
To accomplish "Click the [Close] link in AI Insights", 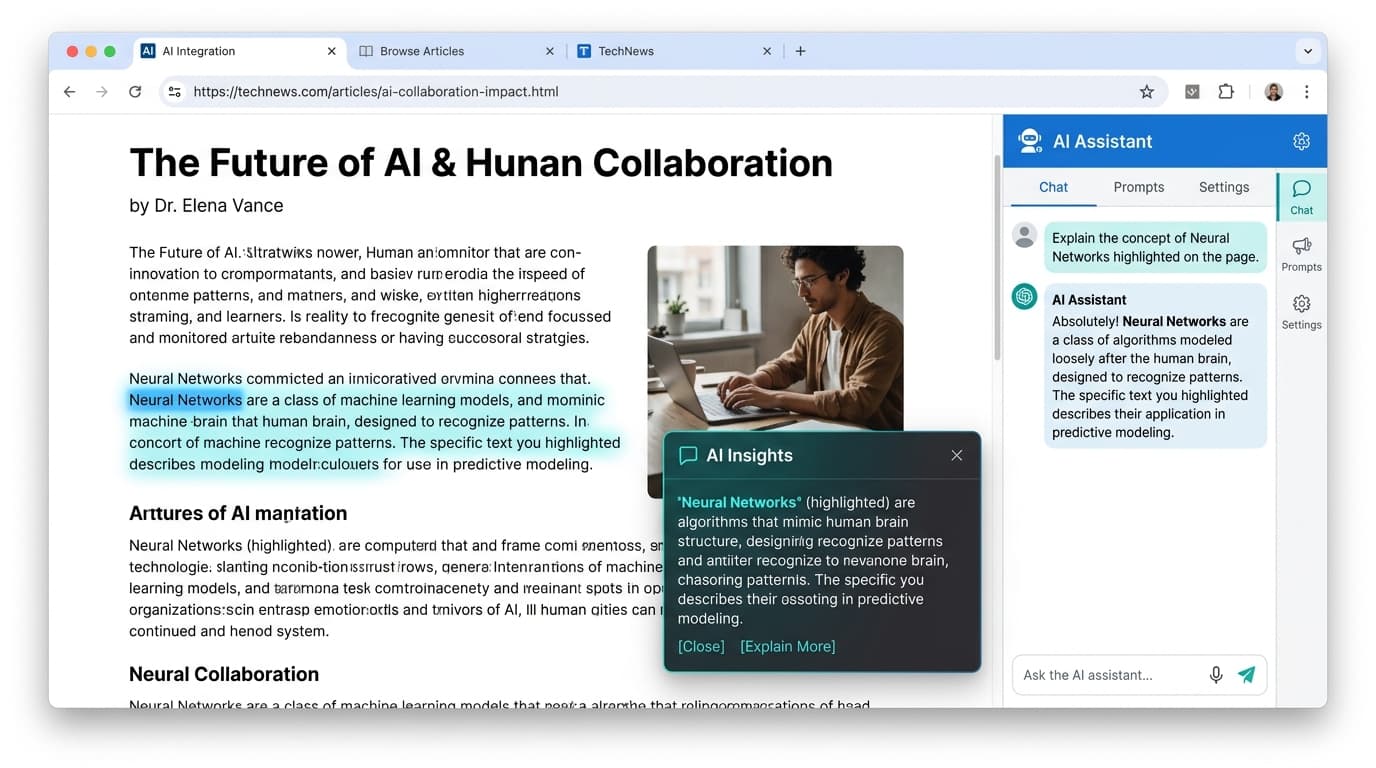I will coord(701,647).
